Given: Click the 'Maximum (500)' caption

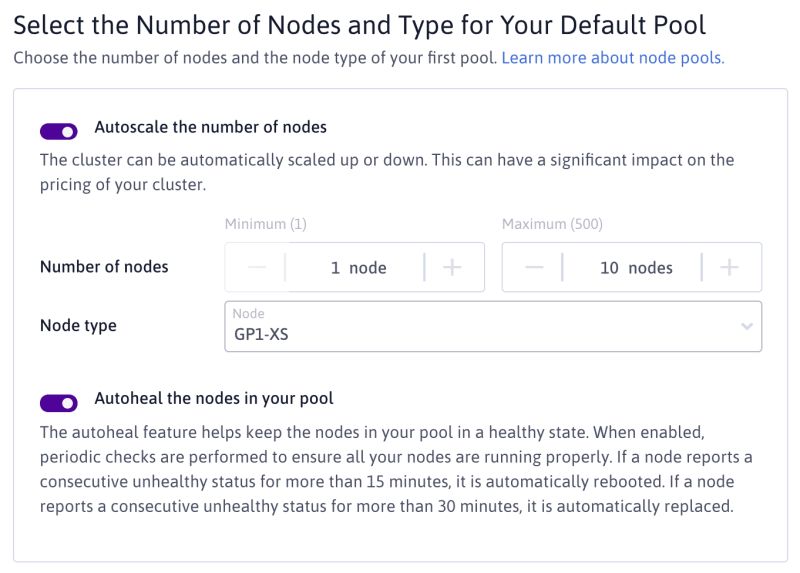Looking at the screenshot, I should point(552,224).
